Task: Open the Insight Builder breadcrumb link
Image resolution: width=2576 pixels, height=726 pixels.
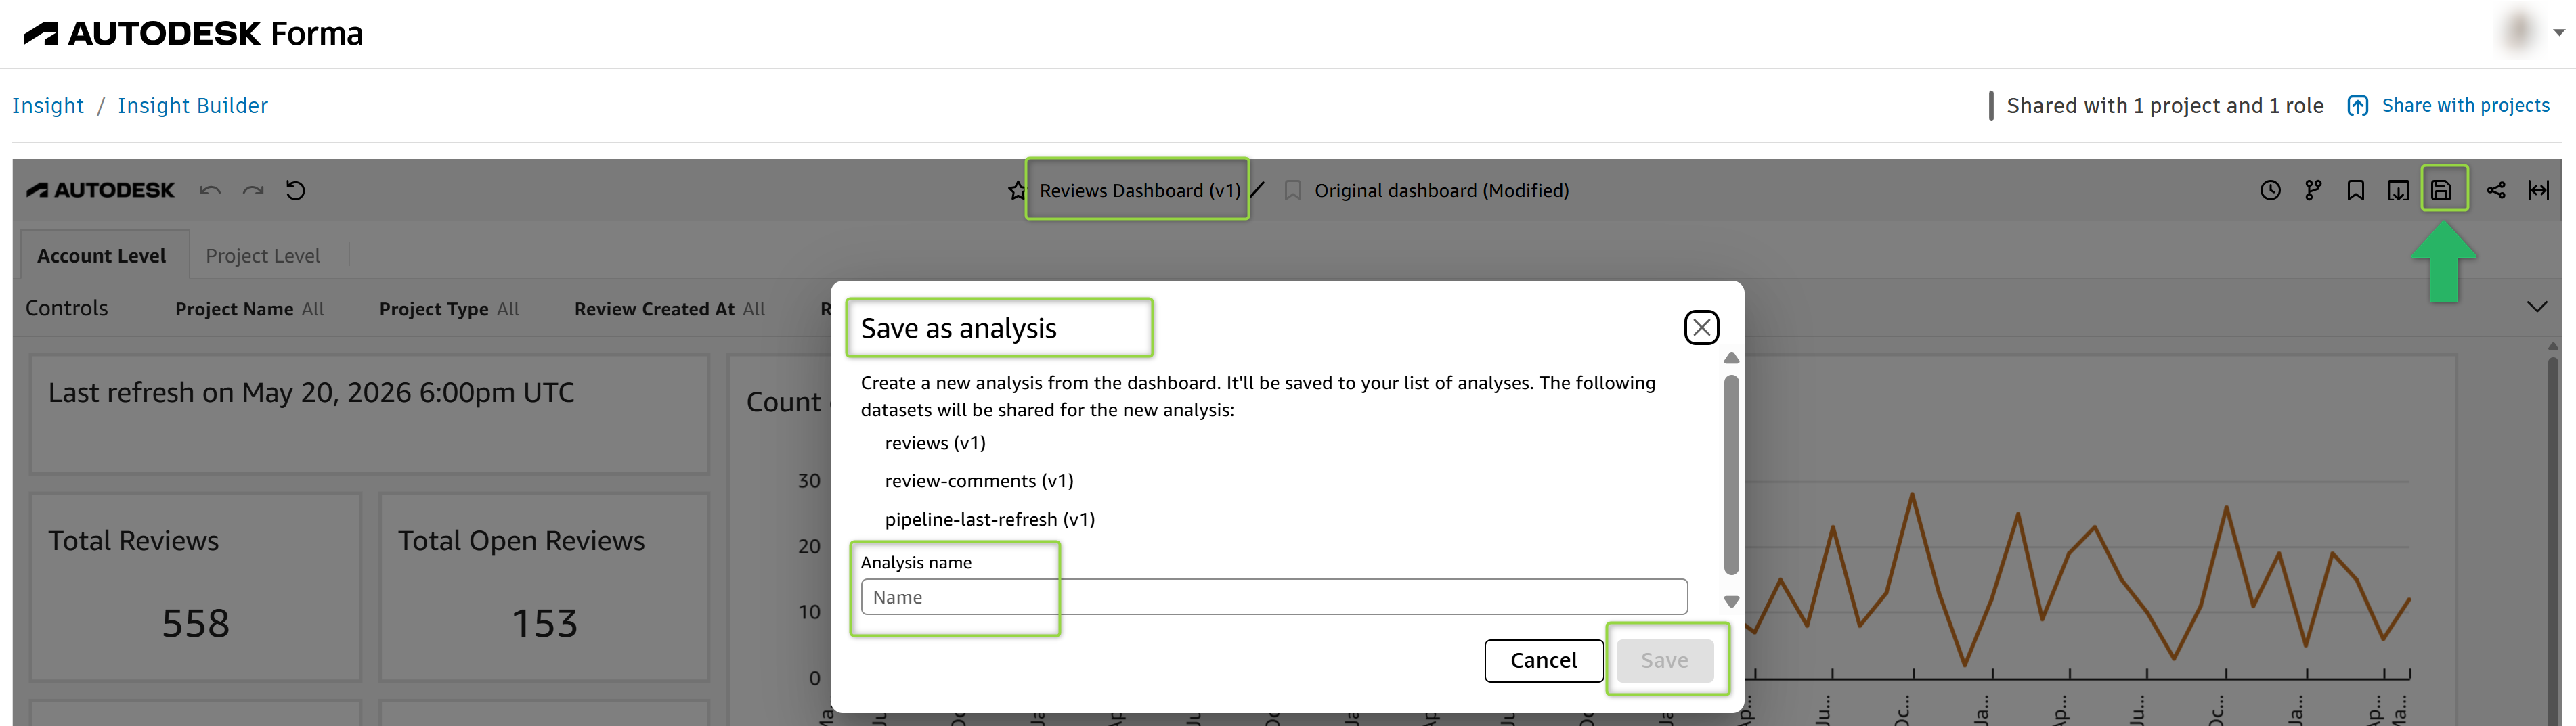Action: point(193,106)
